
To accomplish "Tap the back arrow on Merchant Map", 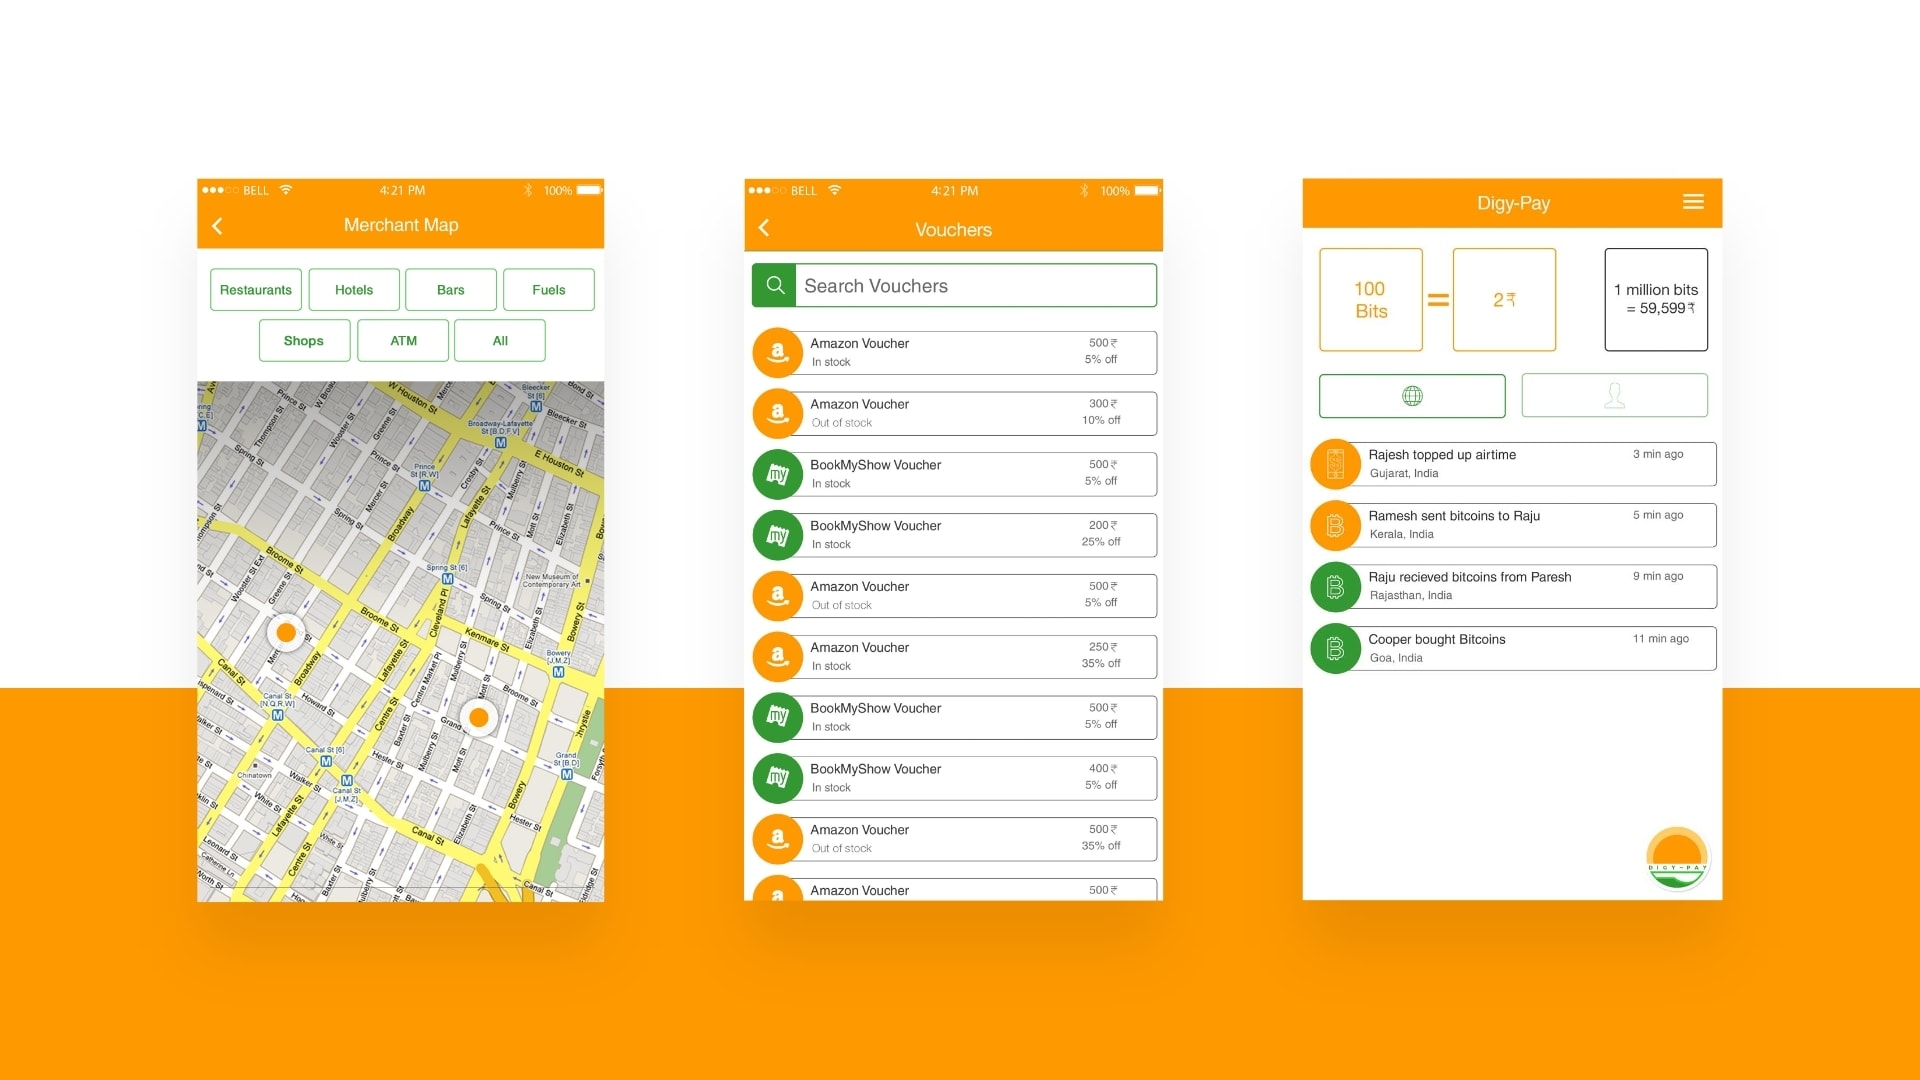I will click(x=217, y=226).
